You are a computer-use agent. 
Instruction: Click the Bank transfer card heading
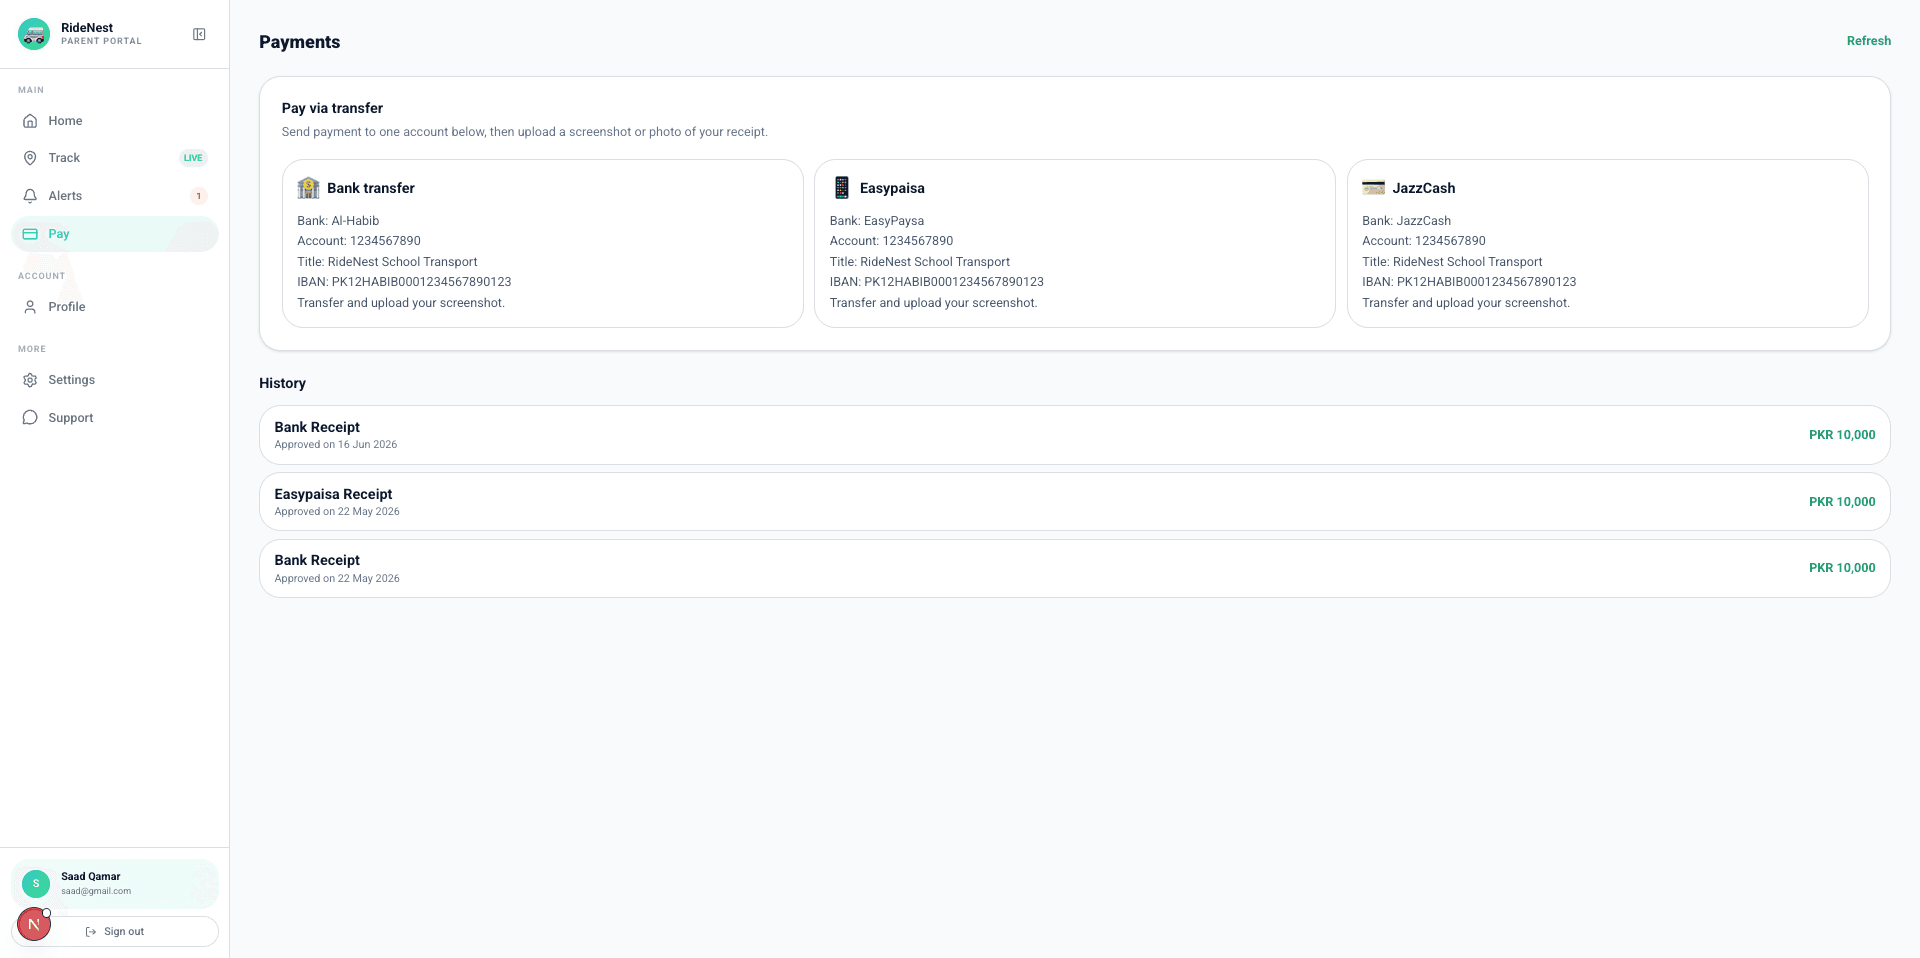click(371, 188)
